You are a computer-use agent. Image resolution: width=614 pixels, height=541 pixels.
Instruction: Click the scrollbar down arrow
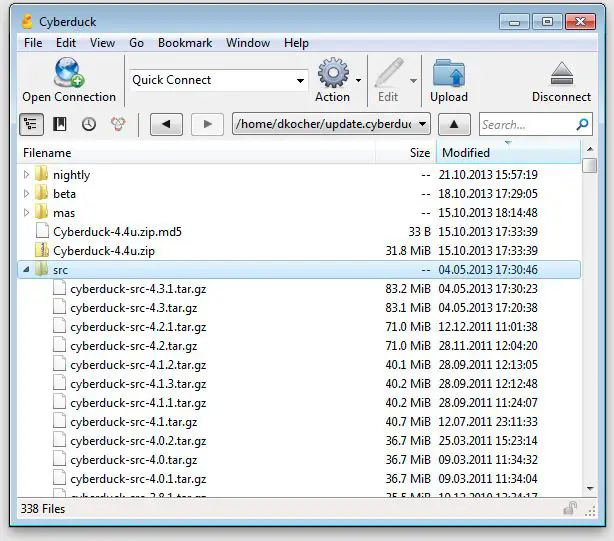(x=590, y=489)
